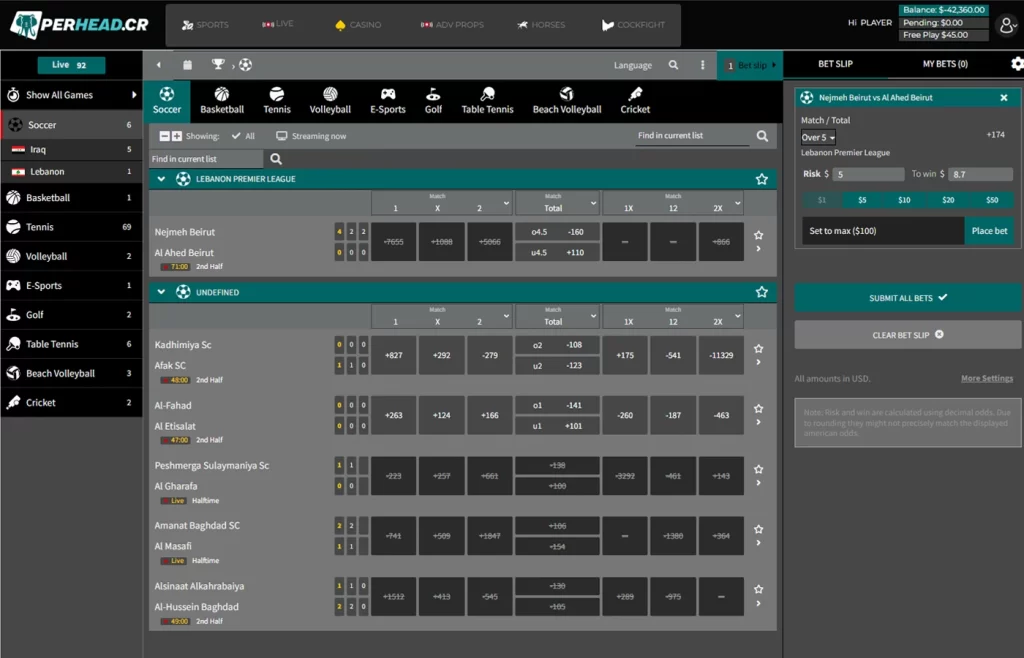Open the trophy competitions icon
The image size is (1024, 658).
pyautogui.click(x=218, y=65)
